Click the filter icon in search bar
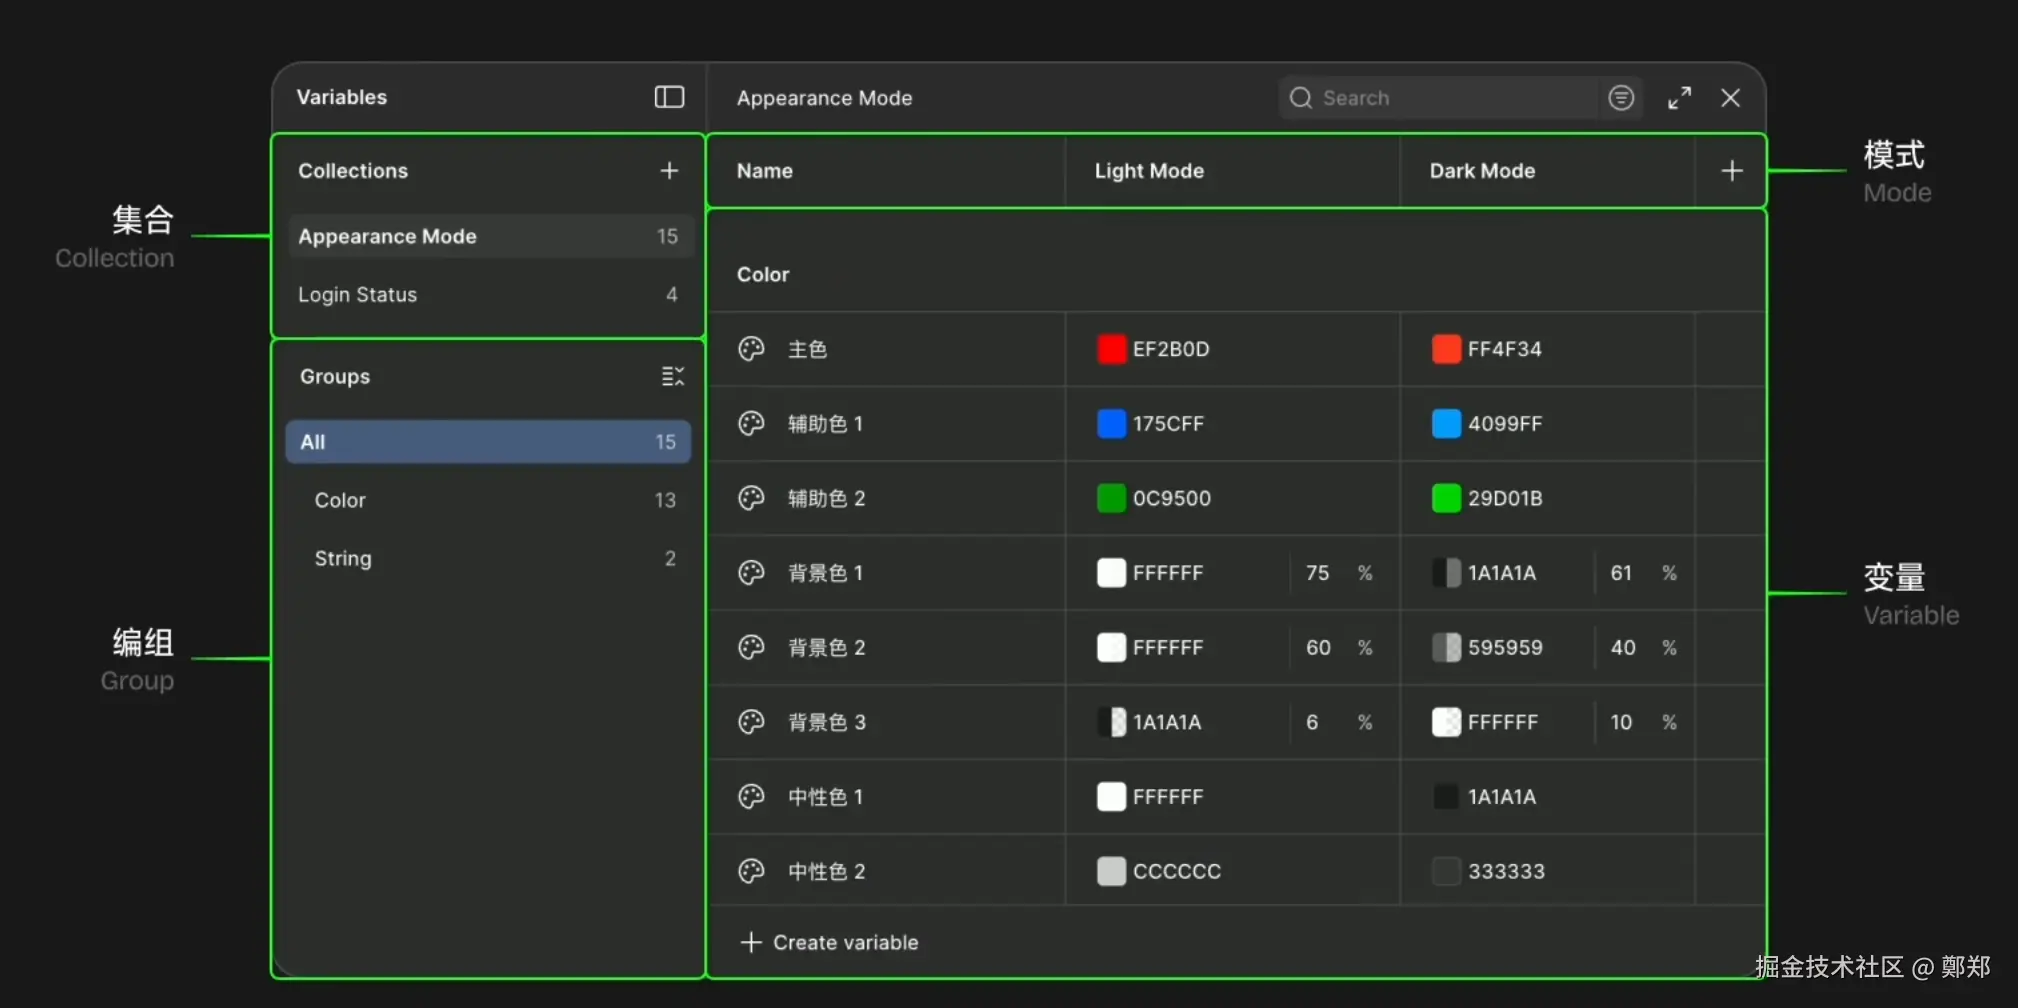 click(x=1621, y=98)
